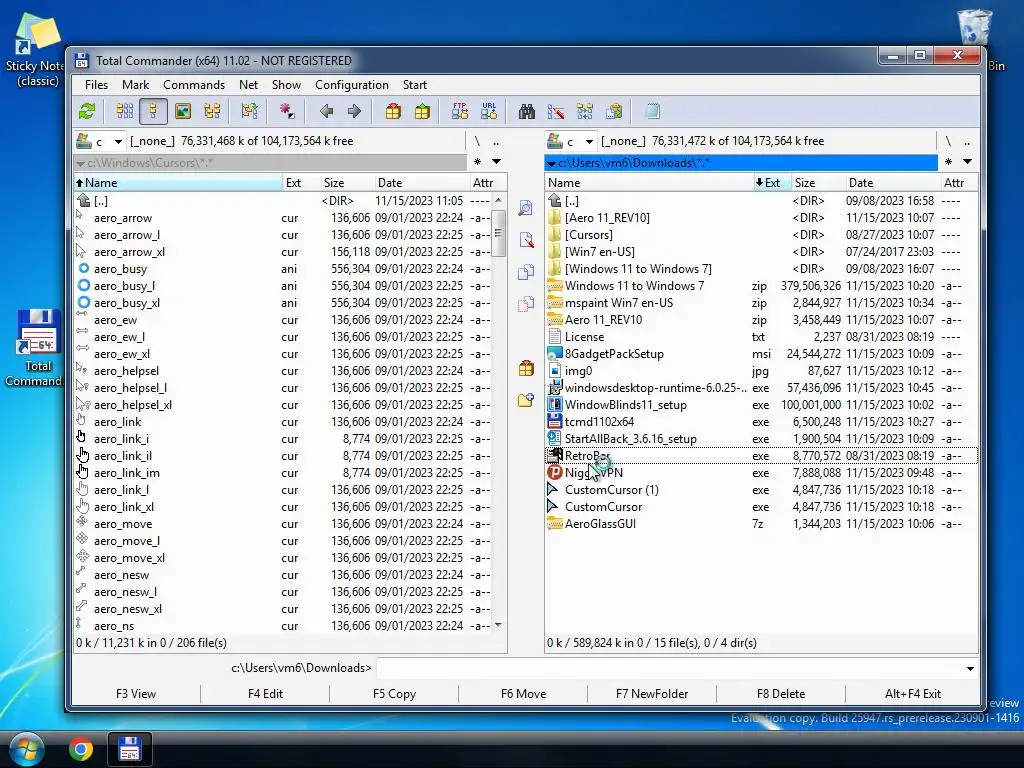
Task: Go back with left arrow icon
Action: pyautogui.click(x=326, y=111)
